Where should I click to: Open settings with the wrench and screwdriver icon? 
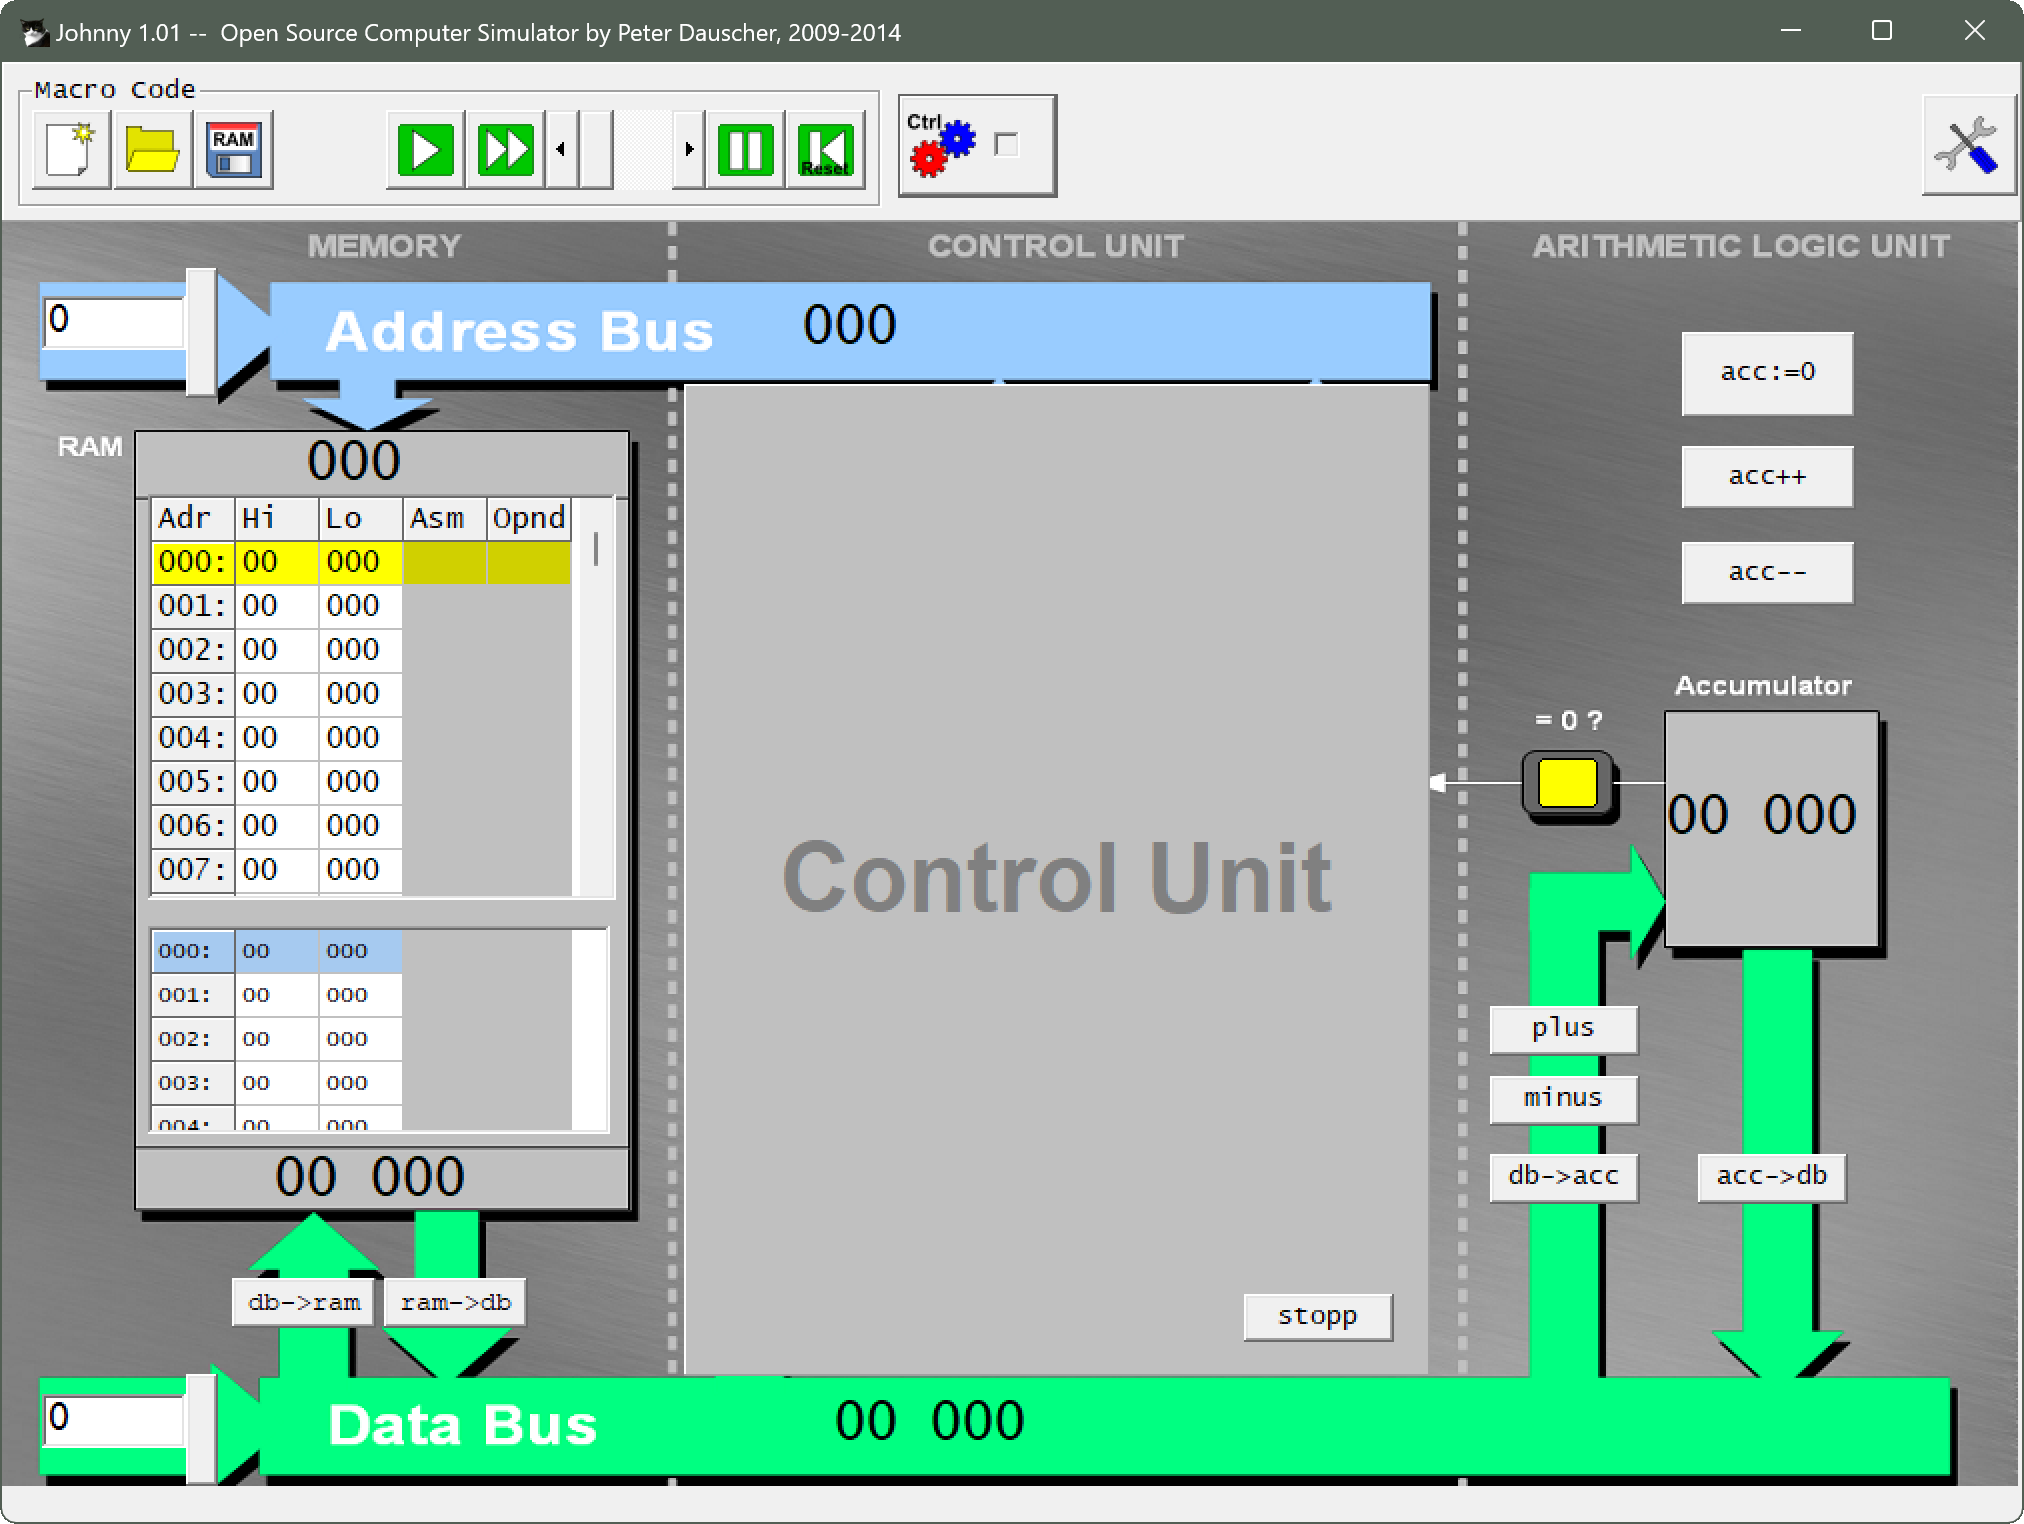[1966, 146]
